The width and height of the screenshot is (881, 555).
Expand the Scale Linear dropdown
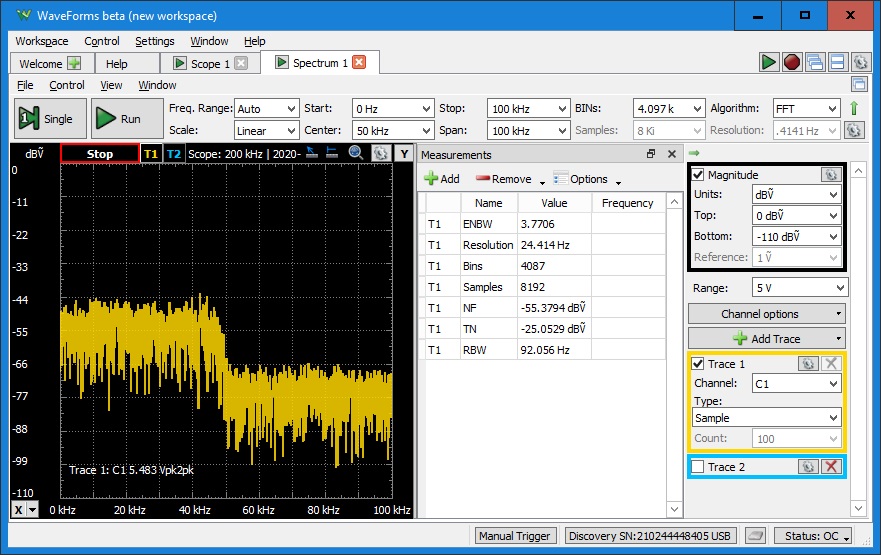click(x=265, y=130)
